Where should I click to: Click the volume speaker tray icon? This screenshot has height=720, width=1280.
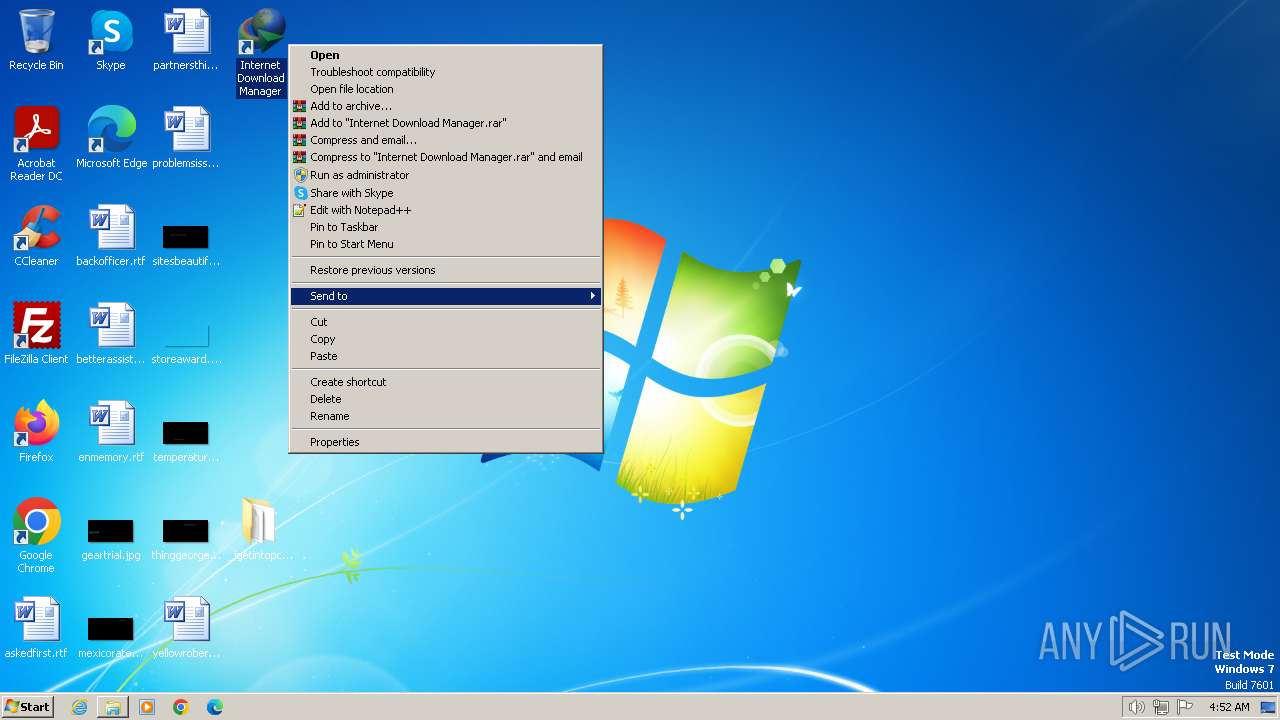point(1136,707)
